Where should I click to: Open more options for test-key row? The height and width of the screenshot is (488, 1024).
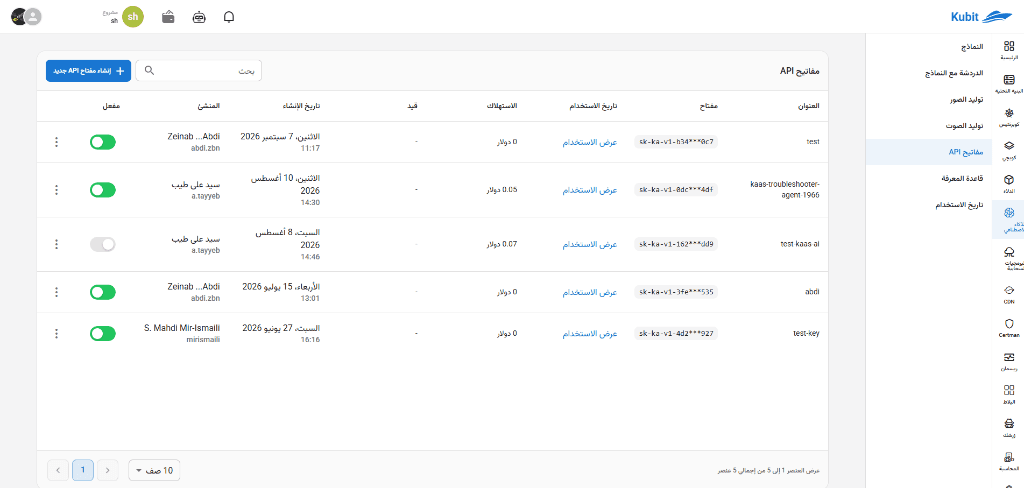[x=56, y=333]
